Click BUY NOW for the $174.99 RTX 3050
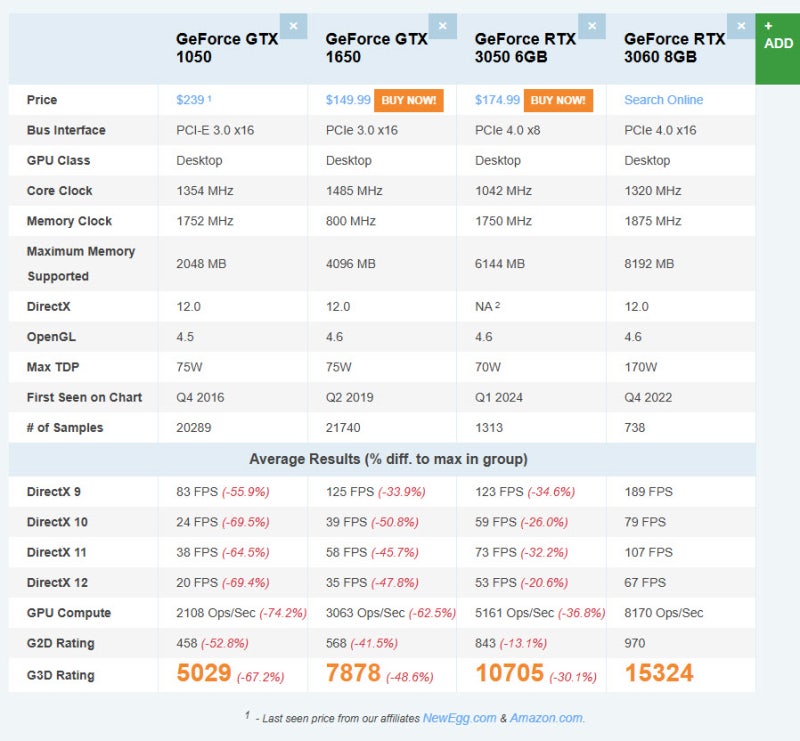 tap(558, 100)
